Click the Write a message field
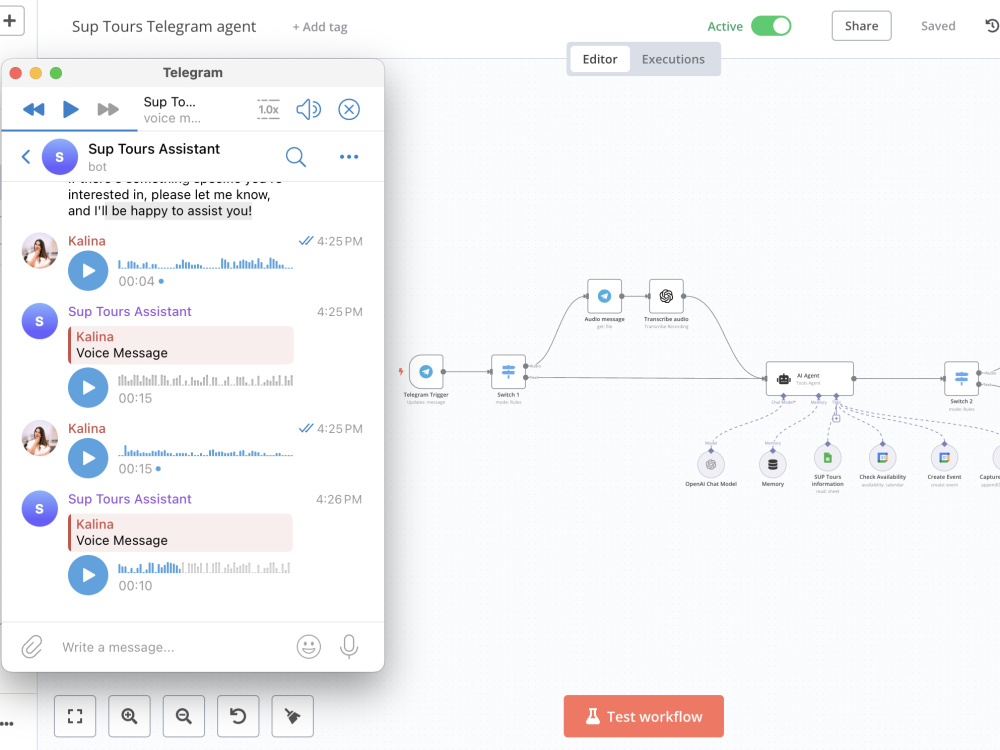 pyautogui.click(x=172, y=647)
